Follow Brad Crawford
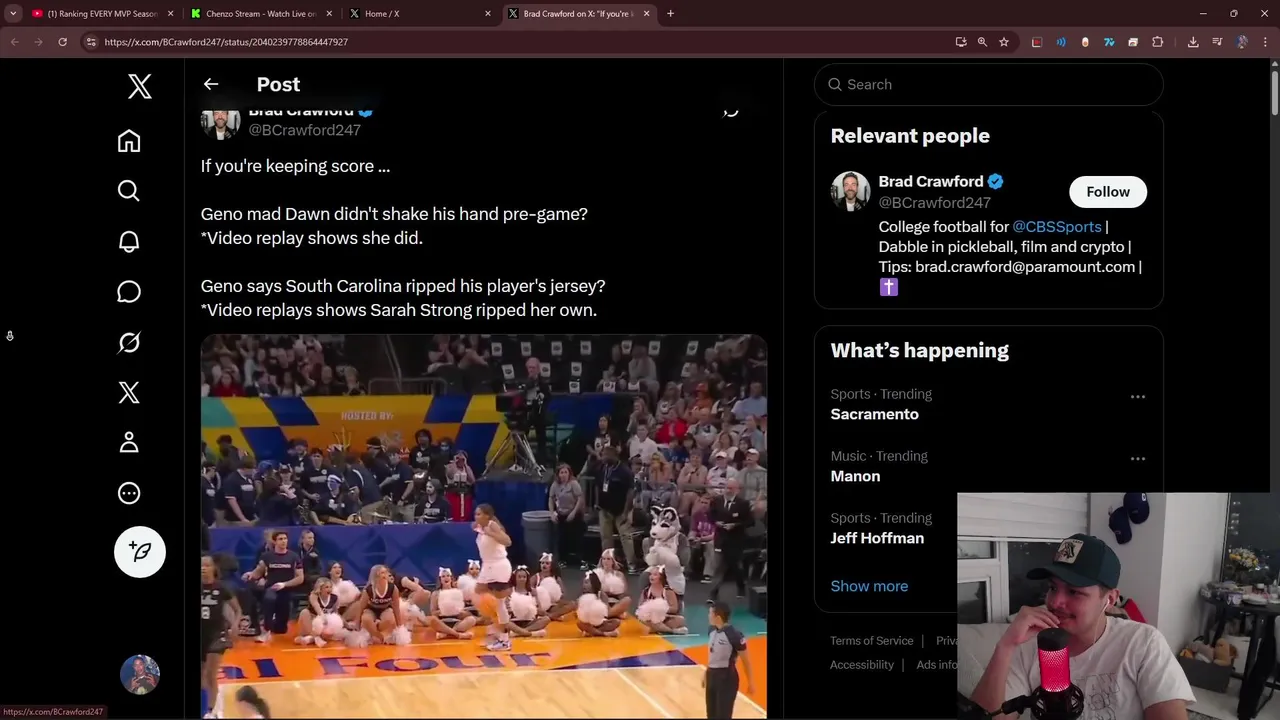Image resolution: width=1280 pixels, height=720 pixels. pyautogui.click(x=1108, y=192)
